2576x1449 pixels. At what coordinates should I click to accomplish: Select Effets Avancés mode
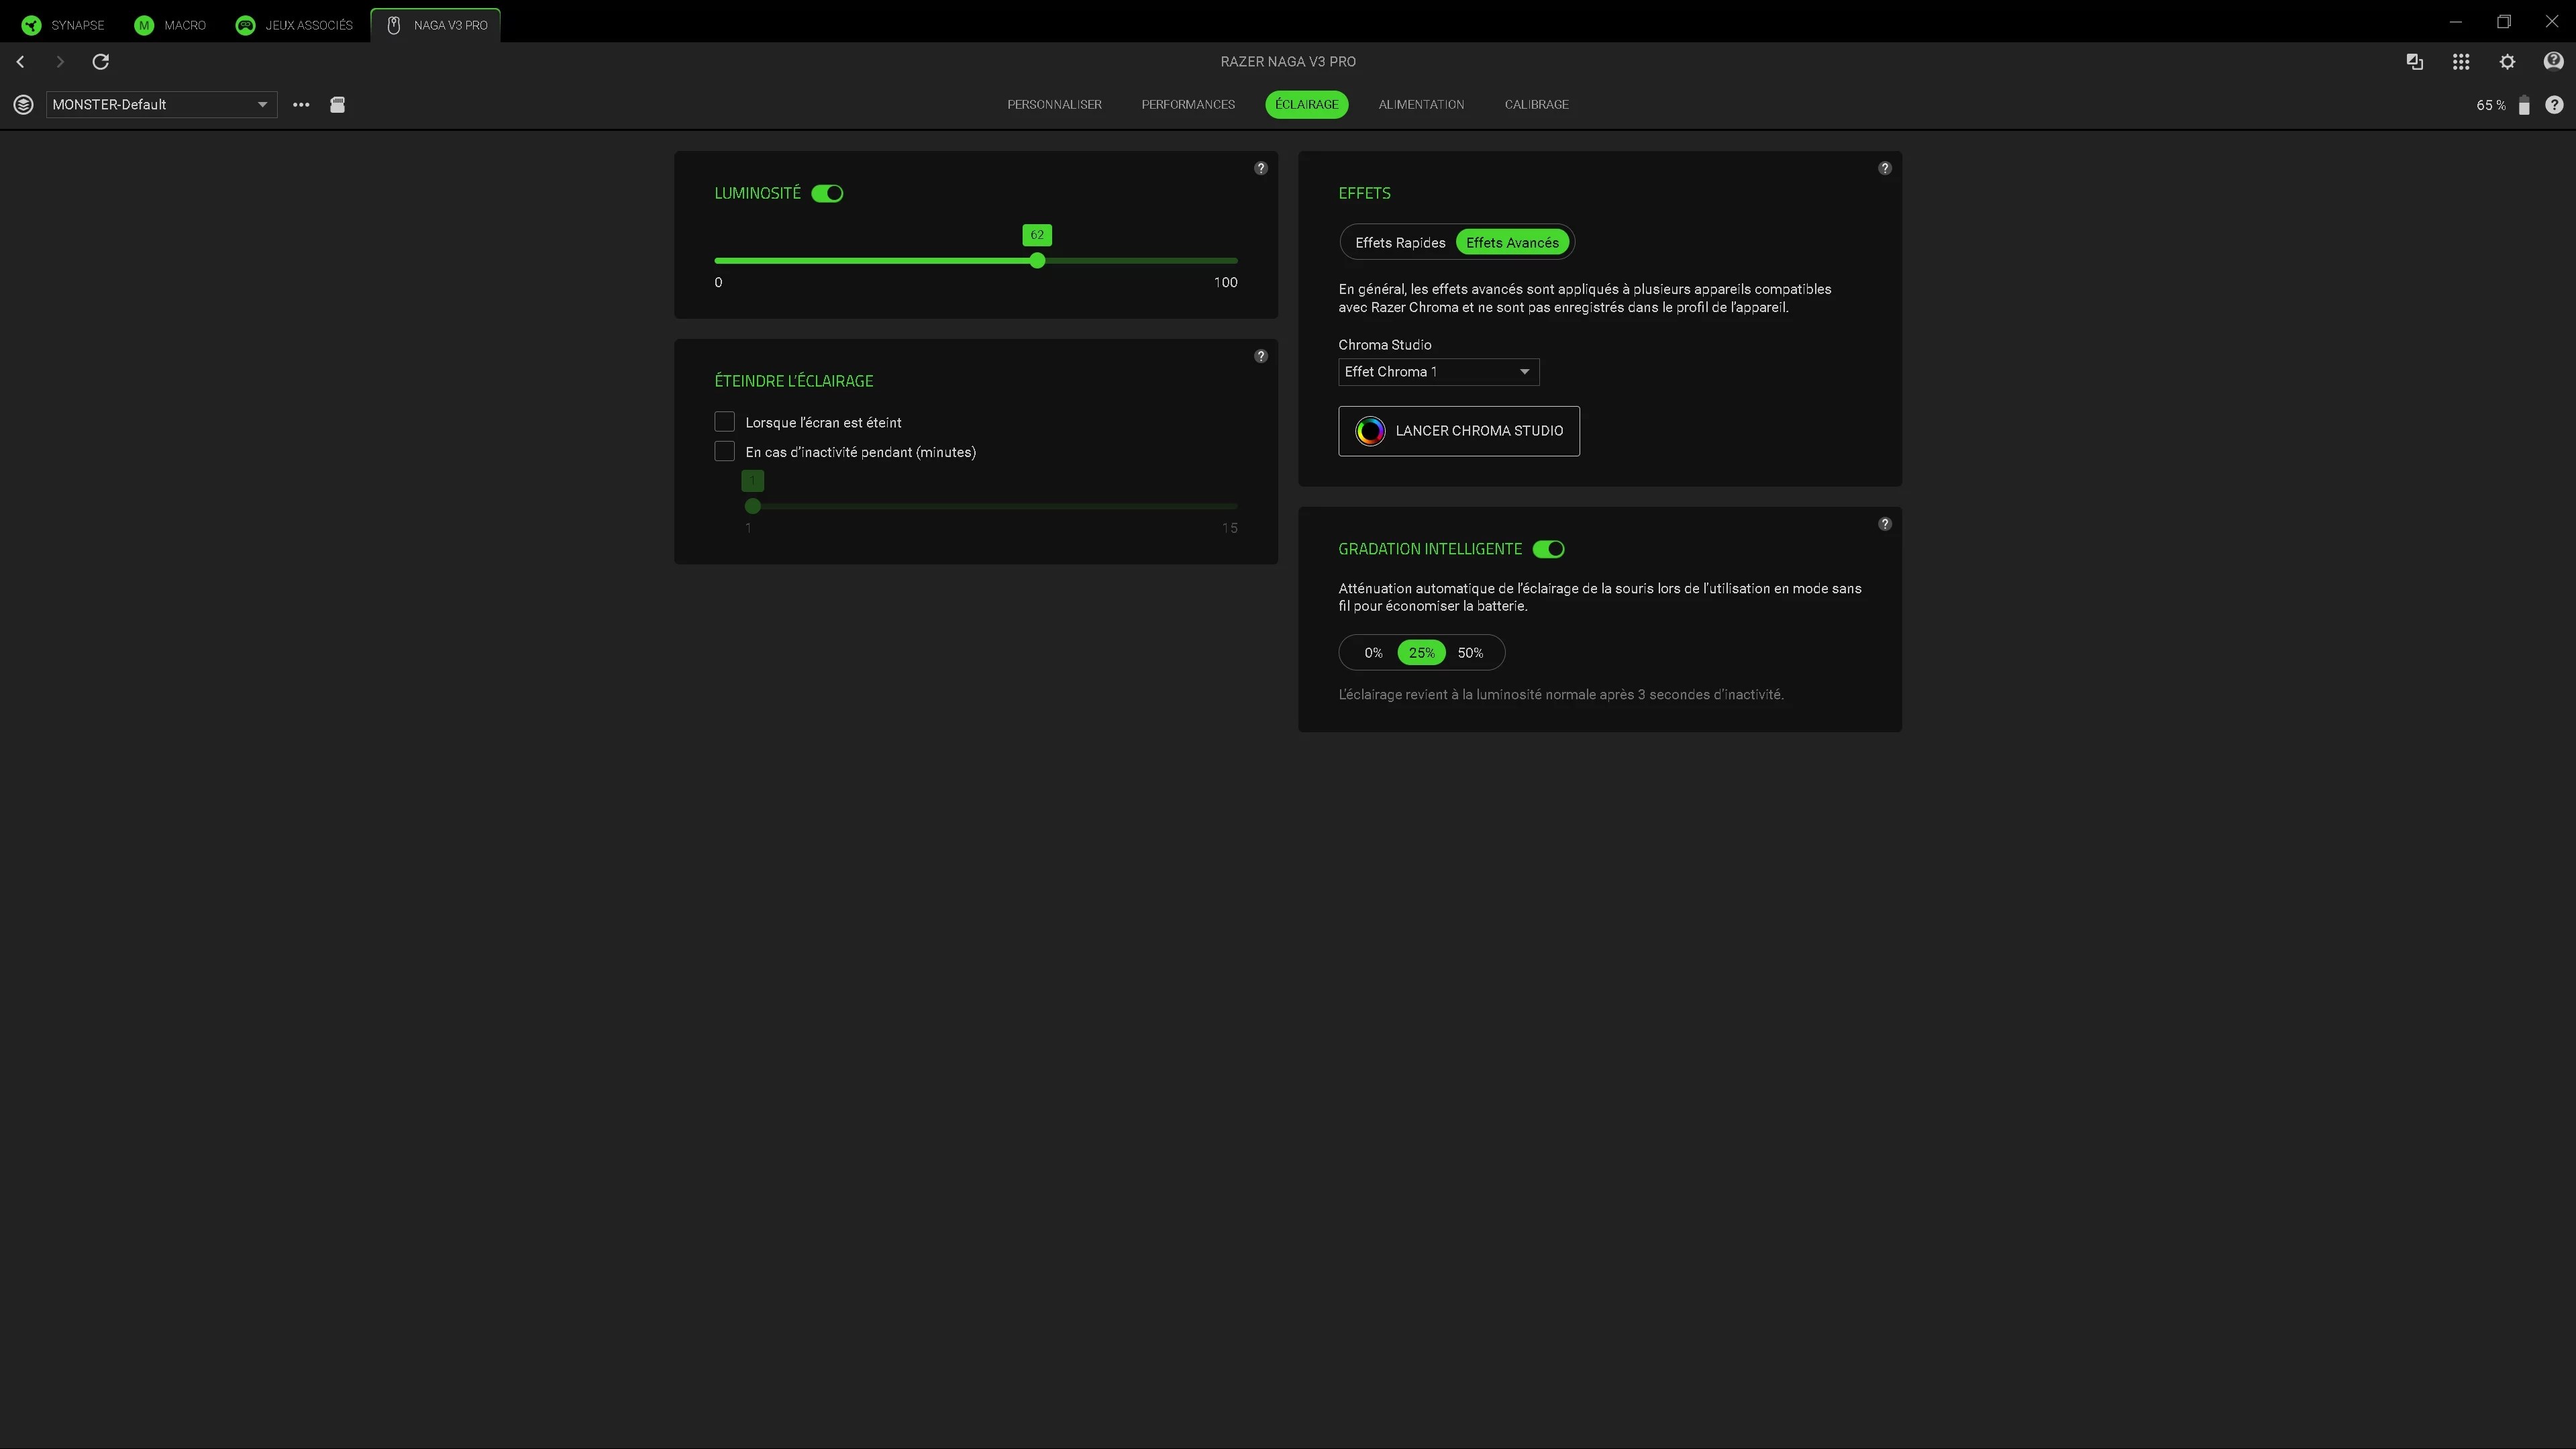1512,243
